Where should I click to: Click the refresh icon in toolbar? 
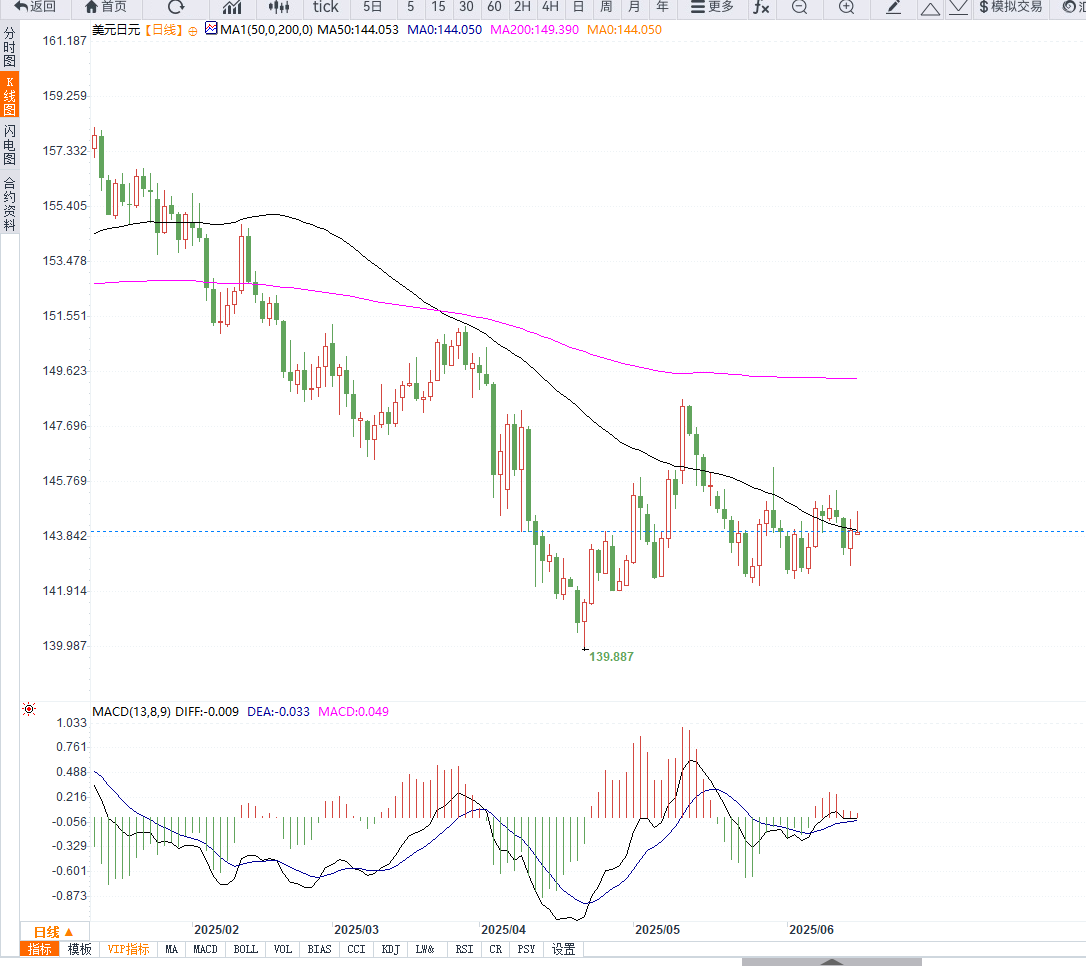176,8
